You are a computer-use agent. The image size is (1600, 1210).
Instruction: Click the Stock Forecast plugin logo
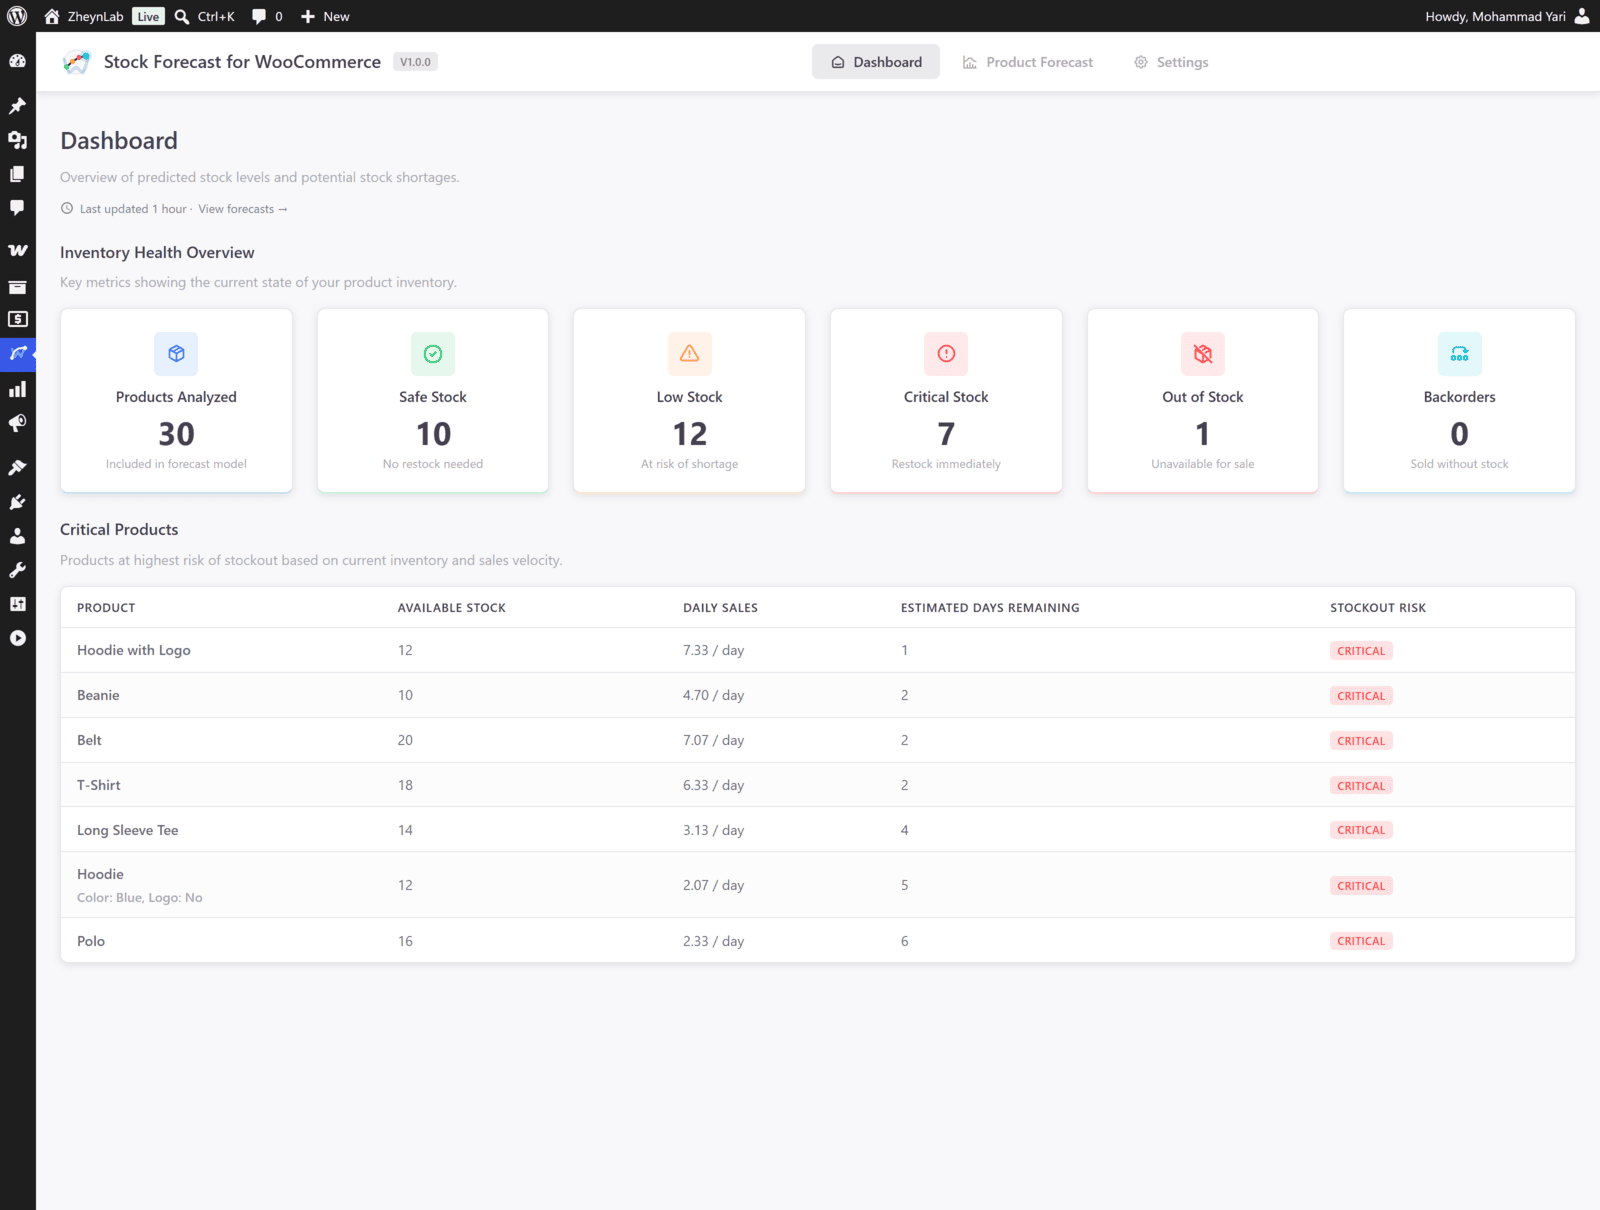pos(76,62)
